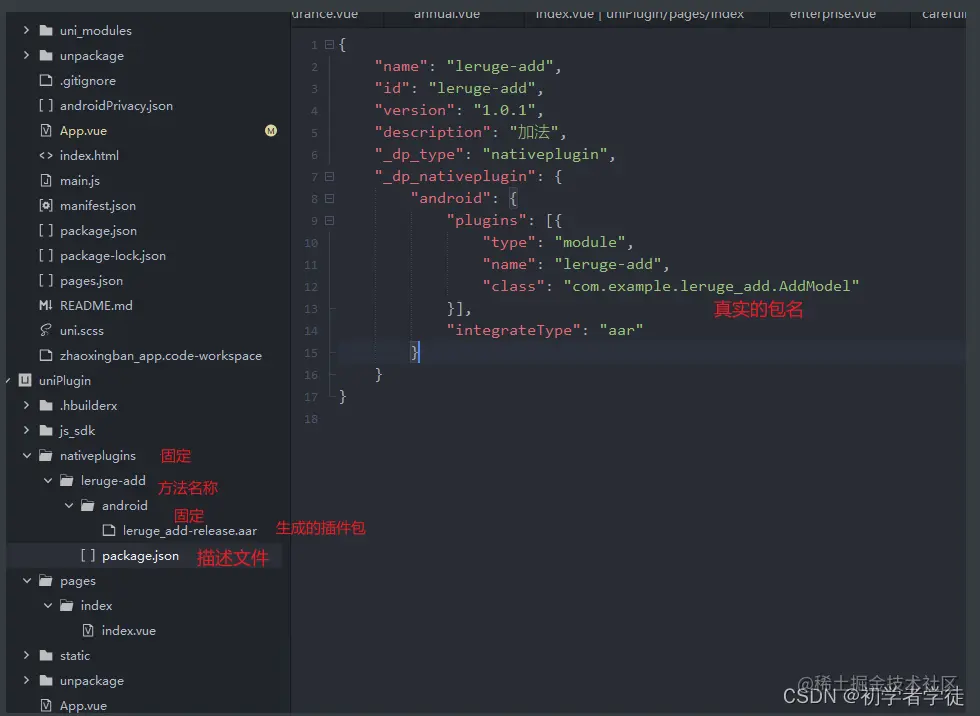980x716 pixels.
Task: Collapse the uniPlugin project chevron
Action: [x=8, y=380]
